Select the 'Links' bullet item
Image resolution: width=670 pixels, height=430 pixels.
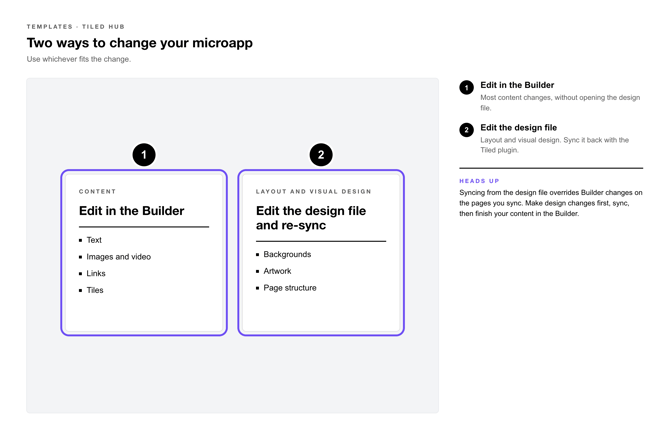pyautogui.click(x=96, y=274)
